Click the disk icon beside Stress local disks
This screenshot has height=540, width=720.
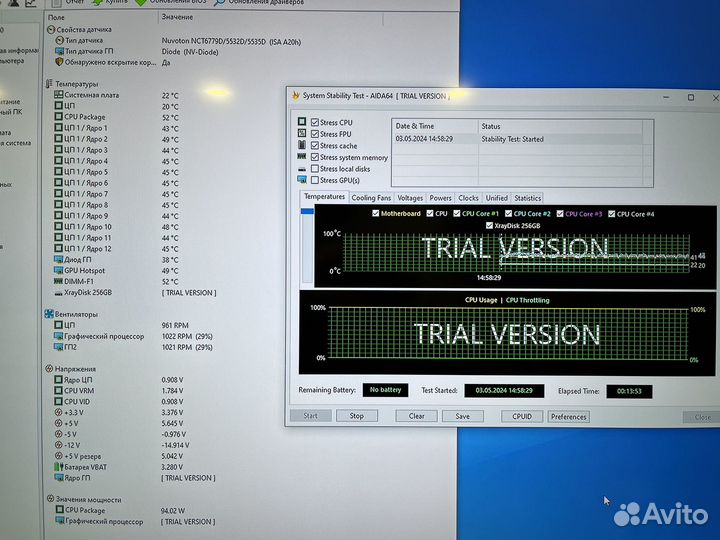coord(302,169)
